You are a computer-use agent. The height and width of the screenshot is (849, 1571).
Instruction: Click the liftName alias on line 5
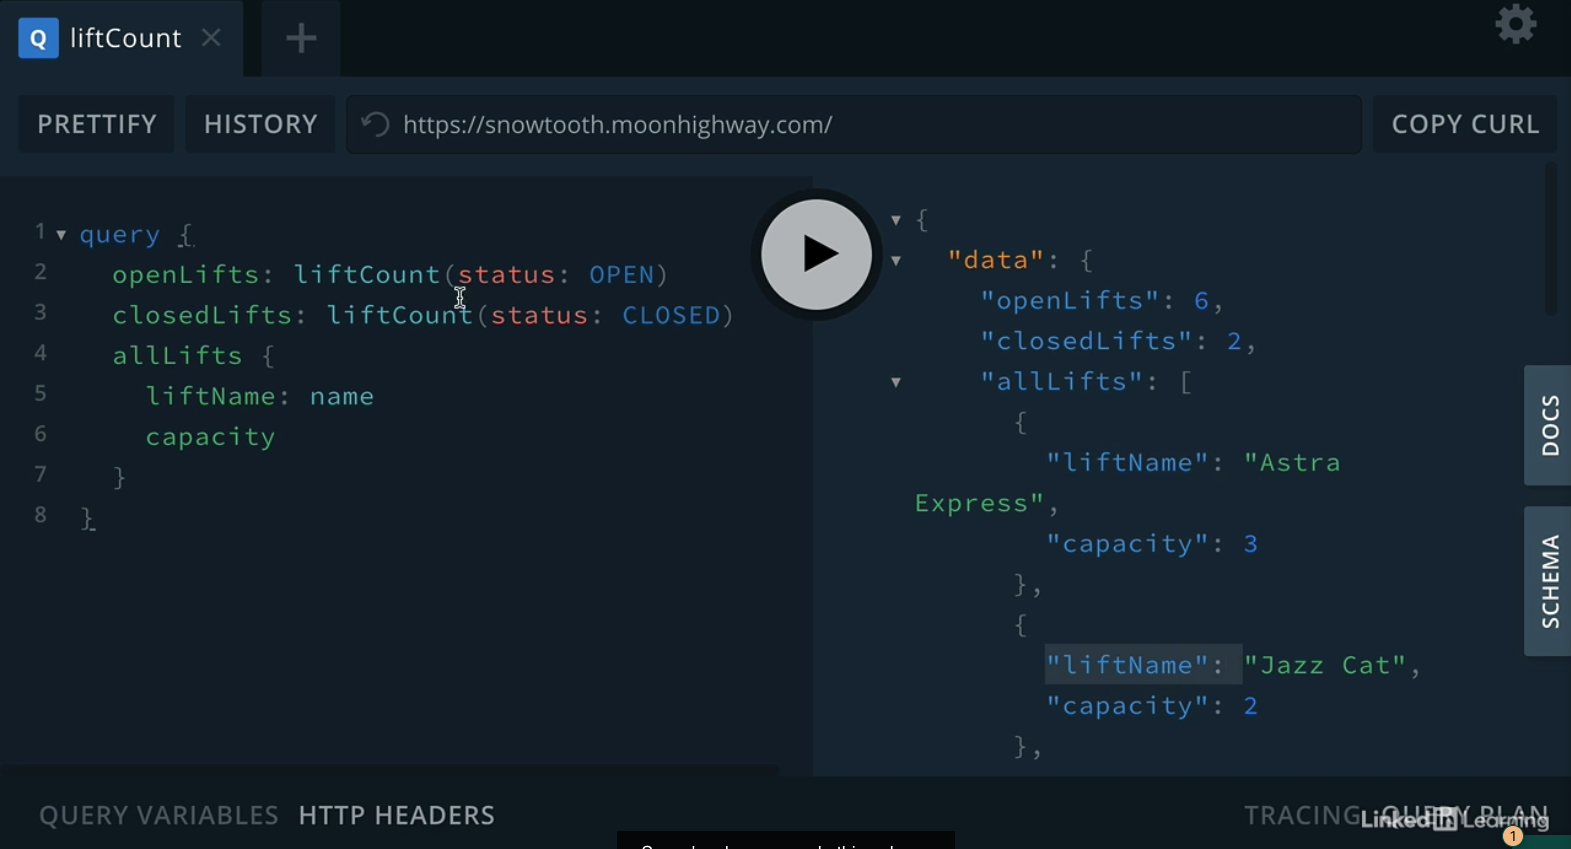(211, 396)
